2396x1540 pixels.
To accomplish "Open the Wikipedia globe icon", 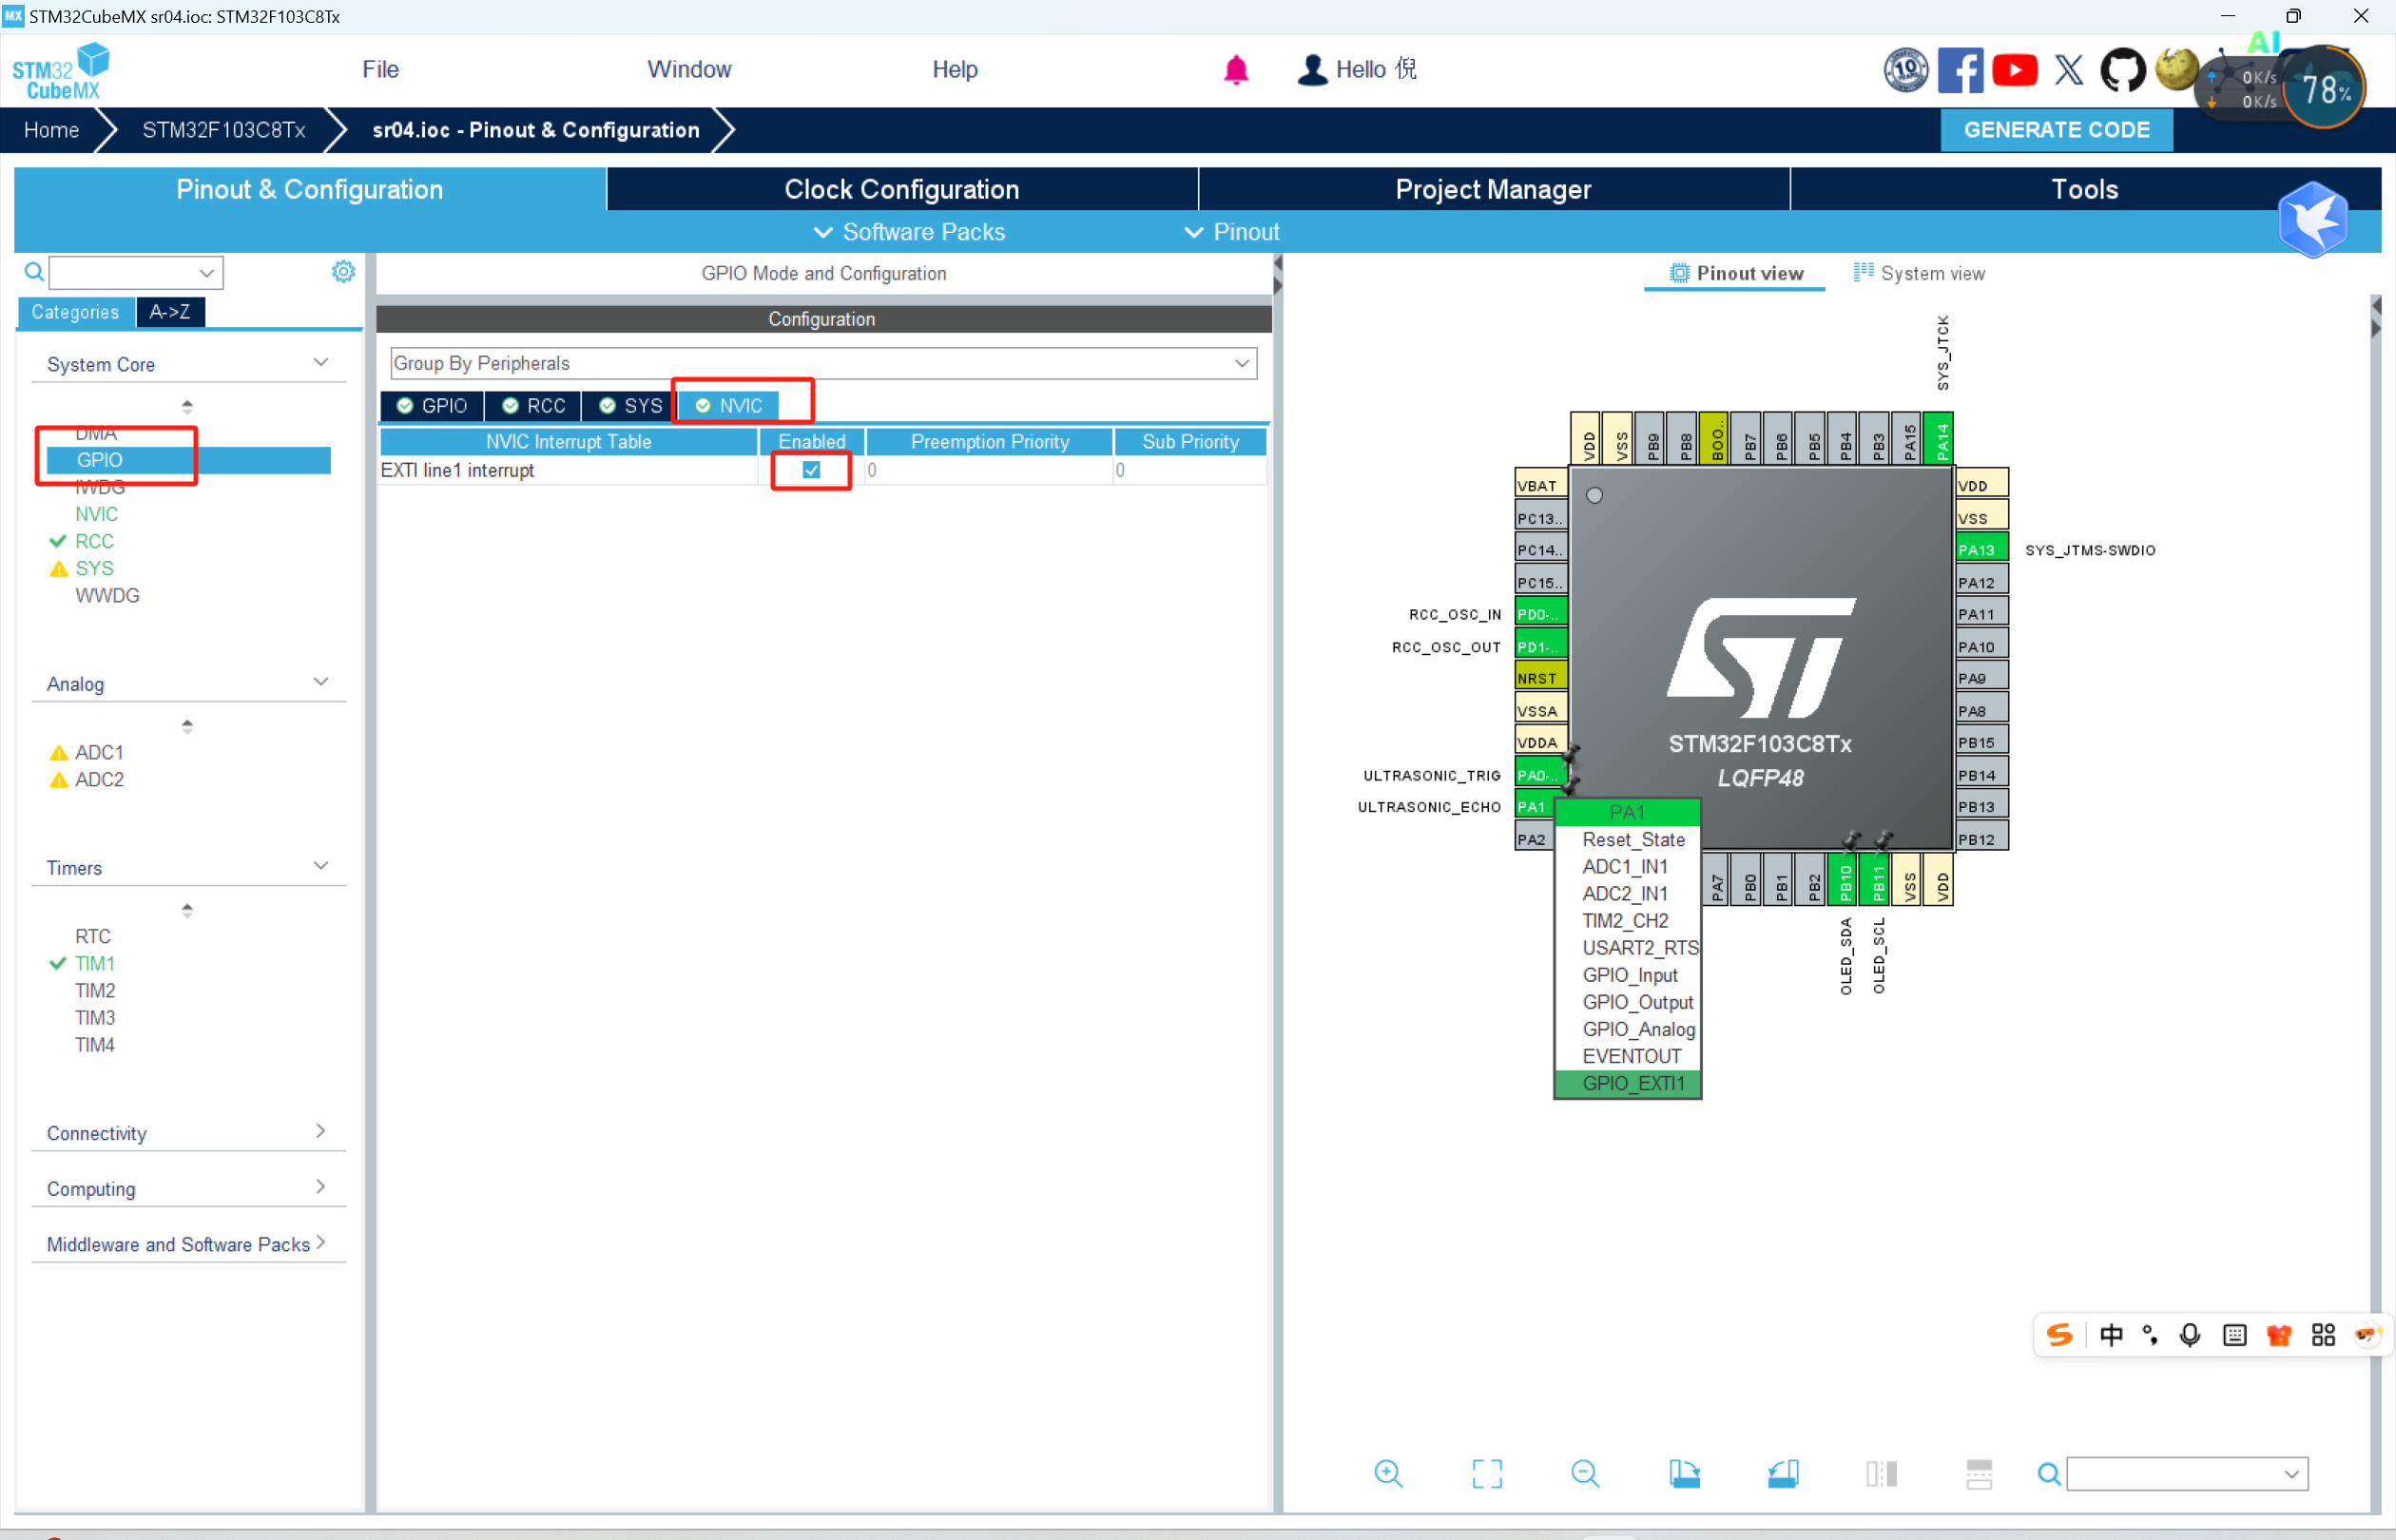I will pyautogui.click(x=2175, y=69).
